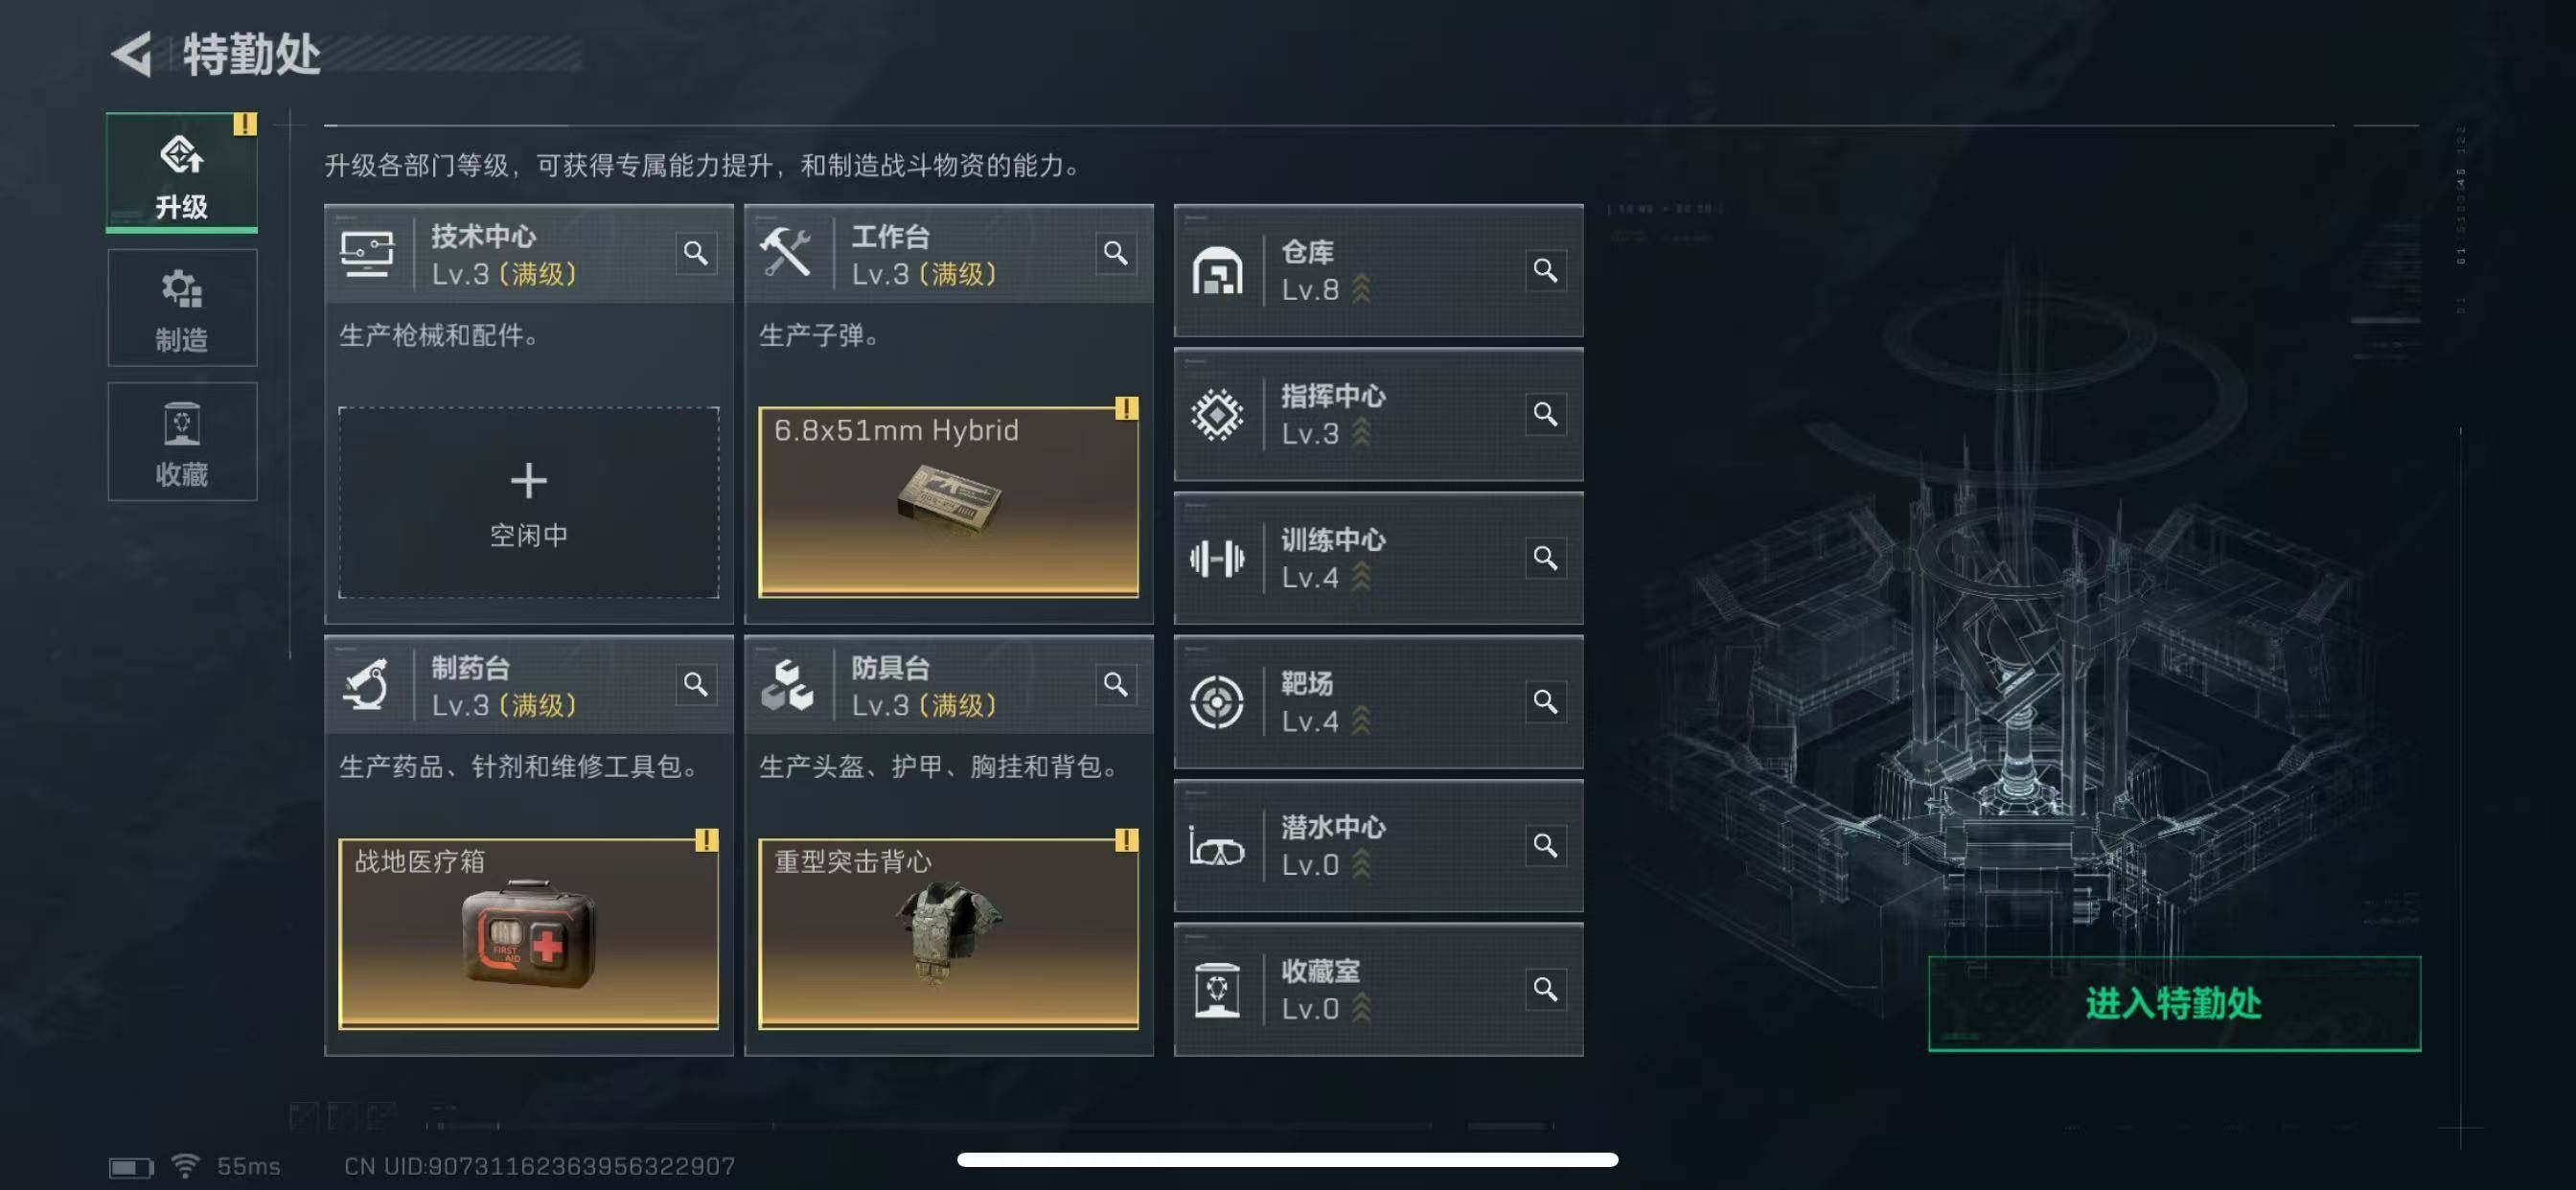Open magnifier details for 技术中心
This screenshot has width=2576, height=1190.
click(x=696, y=253)
